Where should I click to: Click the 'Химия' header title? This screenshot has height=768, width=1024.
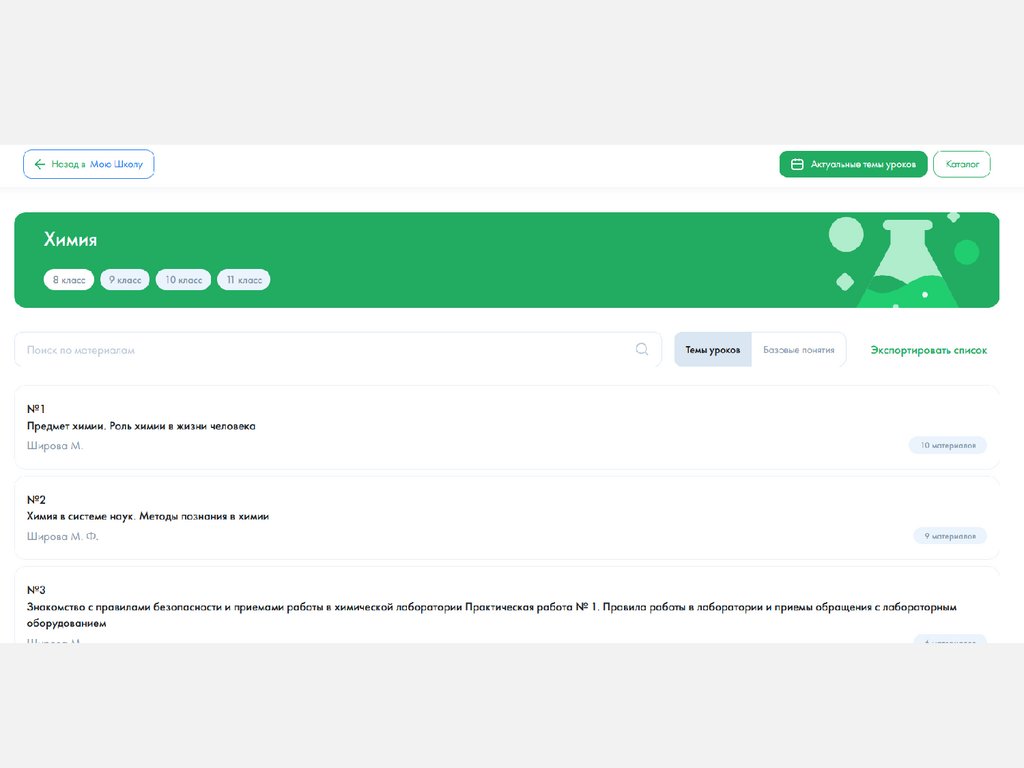click(x=71, y=240)
